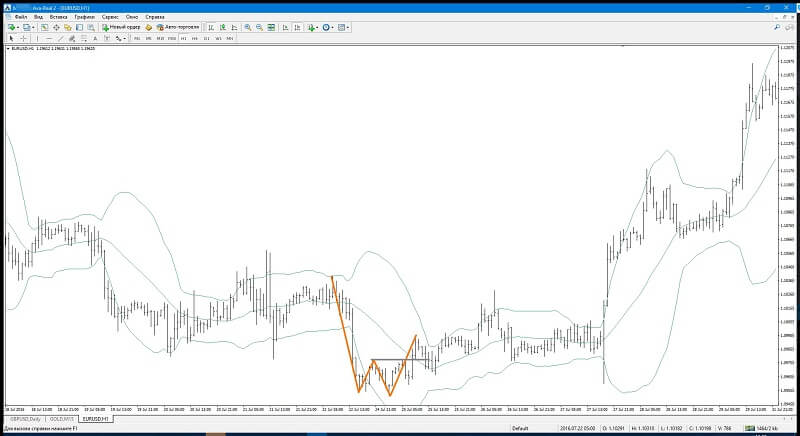Screen dimensions: 800x436
Task: Expand the indicators list dropdown arrow
Action: click(317, 28)
